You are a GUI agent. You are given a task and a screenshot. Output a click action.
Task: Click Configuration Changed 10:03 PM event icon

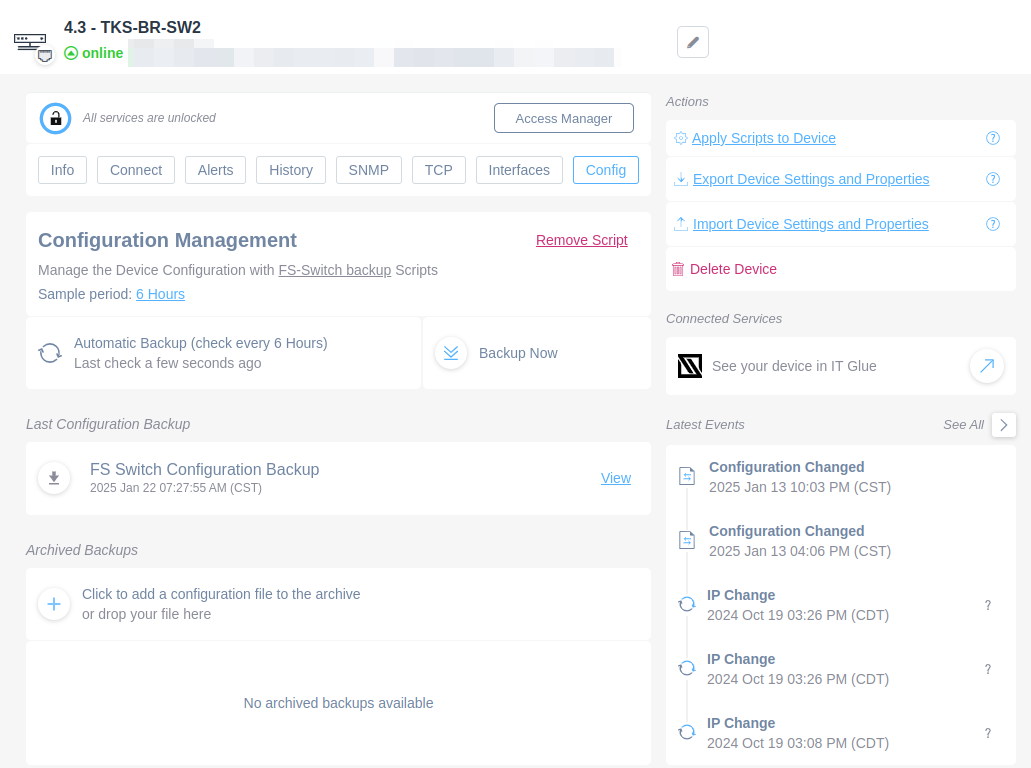[686, 476]
